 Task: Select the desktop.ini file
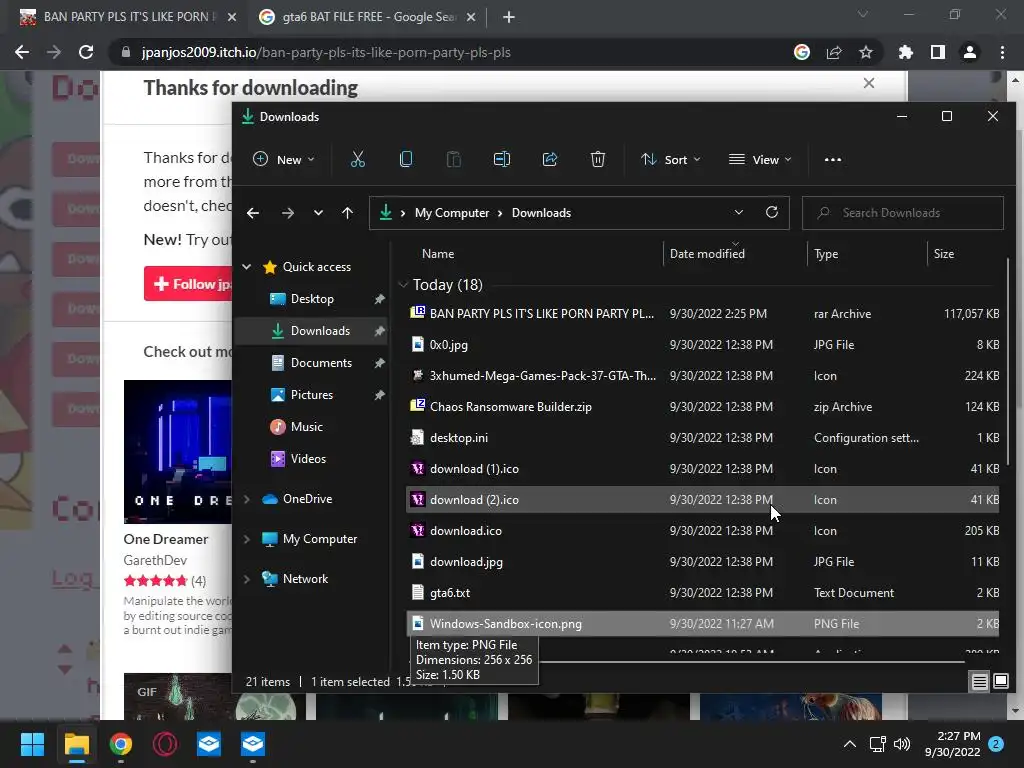(703, 438)
